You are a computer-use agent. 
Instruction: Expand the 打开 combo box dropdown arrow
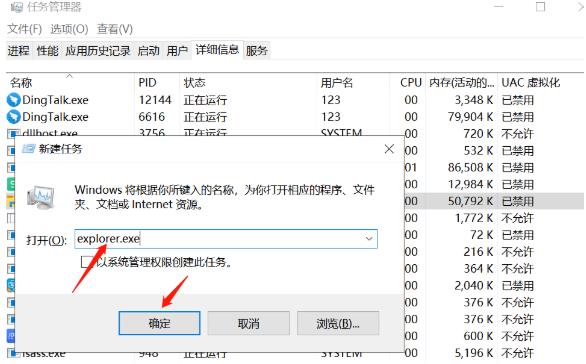pos(369,239)
